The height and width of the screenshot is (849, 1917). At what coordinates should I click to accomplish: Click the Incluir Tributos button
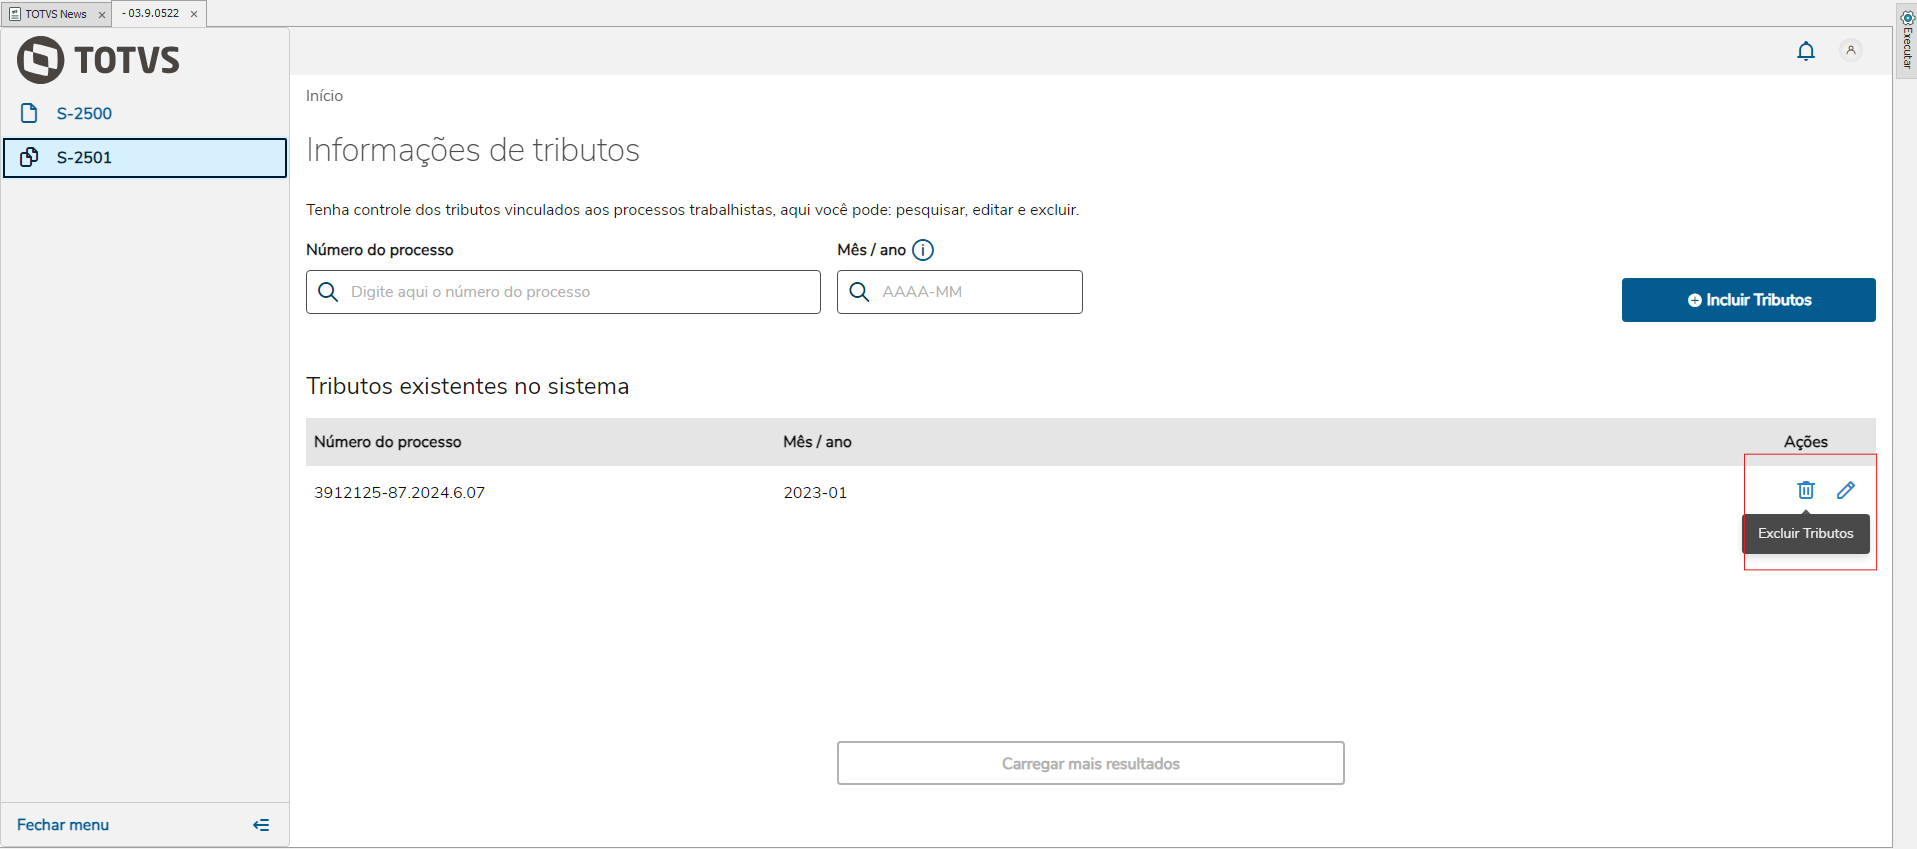[1748, 300]
